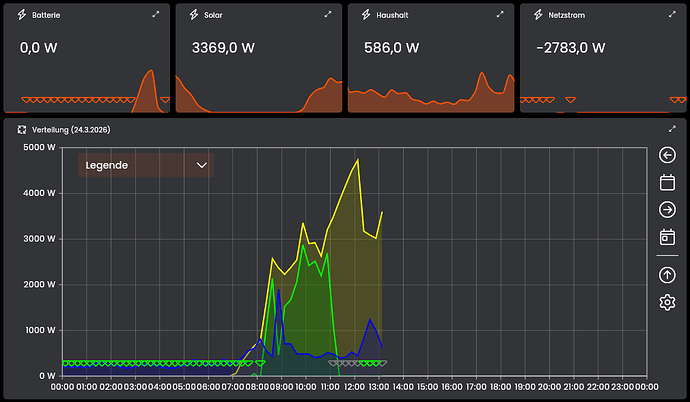Viewport: 690px width, 402px height.
Task: Expand the Batterie card to fullscreen
Action: click(155, 15)
